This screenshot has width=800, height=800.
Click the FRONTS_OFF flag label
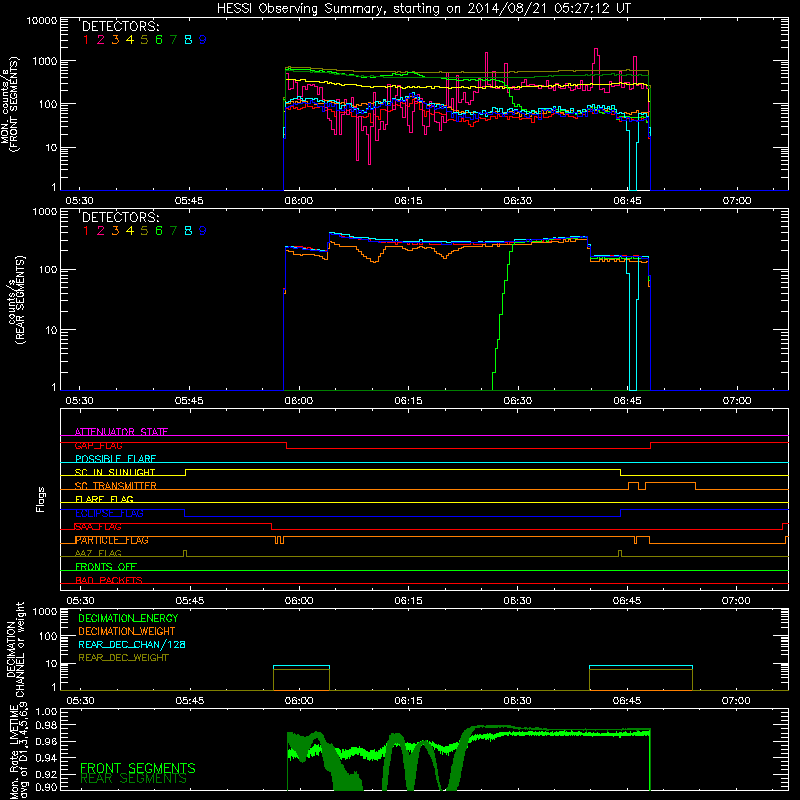click(106, 567)
